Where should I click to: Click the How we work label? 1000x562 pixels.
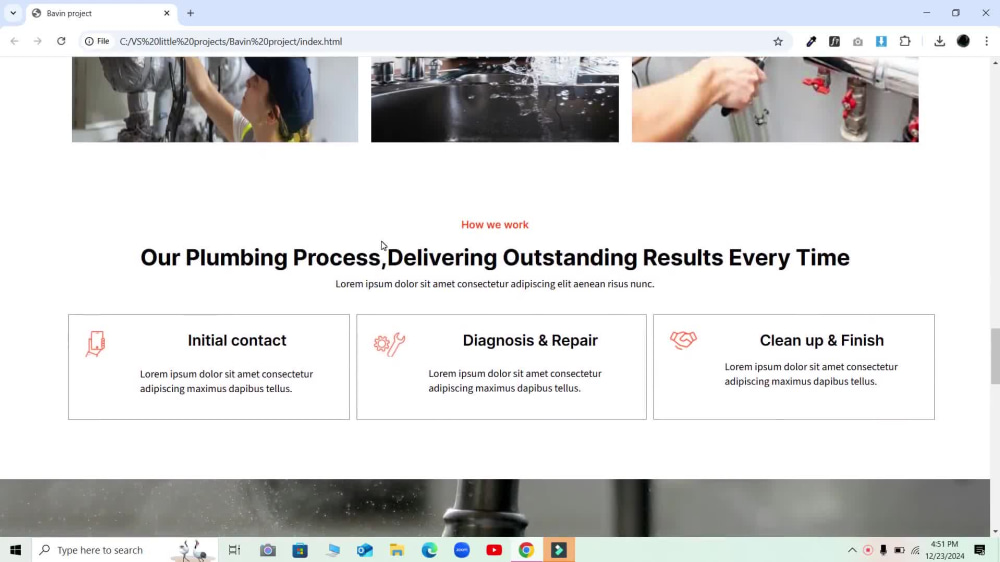(x=495, y=225)
